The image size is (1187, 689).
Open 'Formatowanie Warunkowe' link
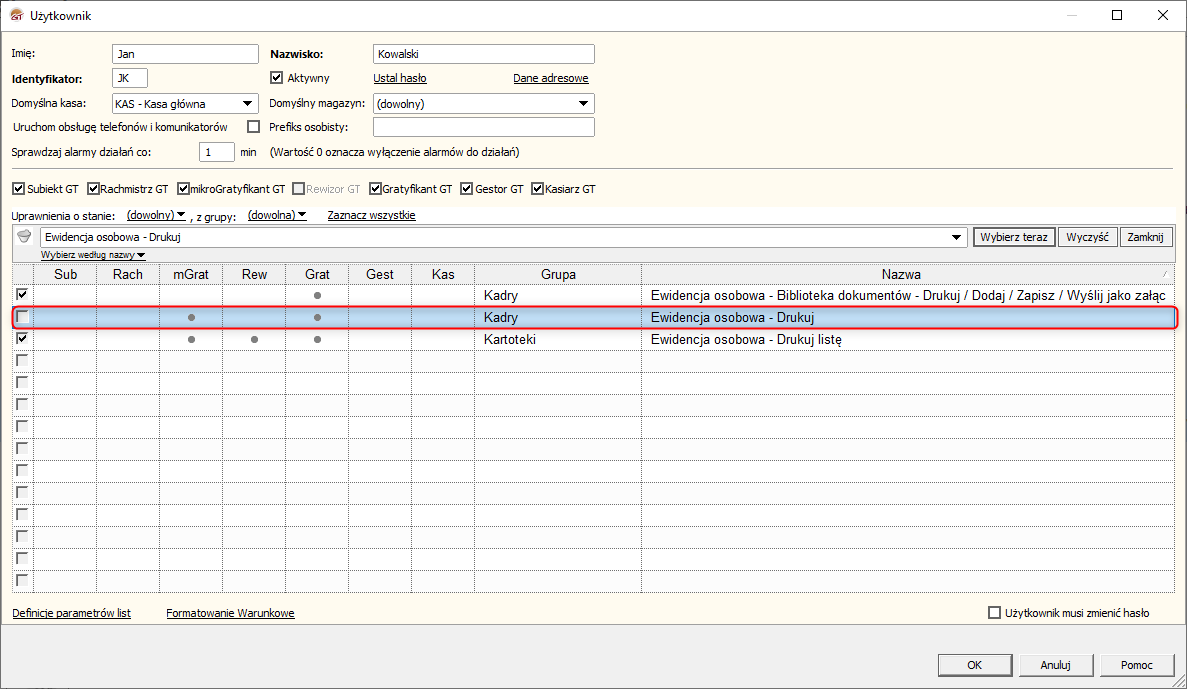230,613
